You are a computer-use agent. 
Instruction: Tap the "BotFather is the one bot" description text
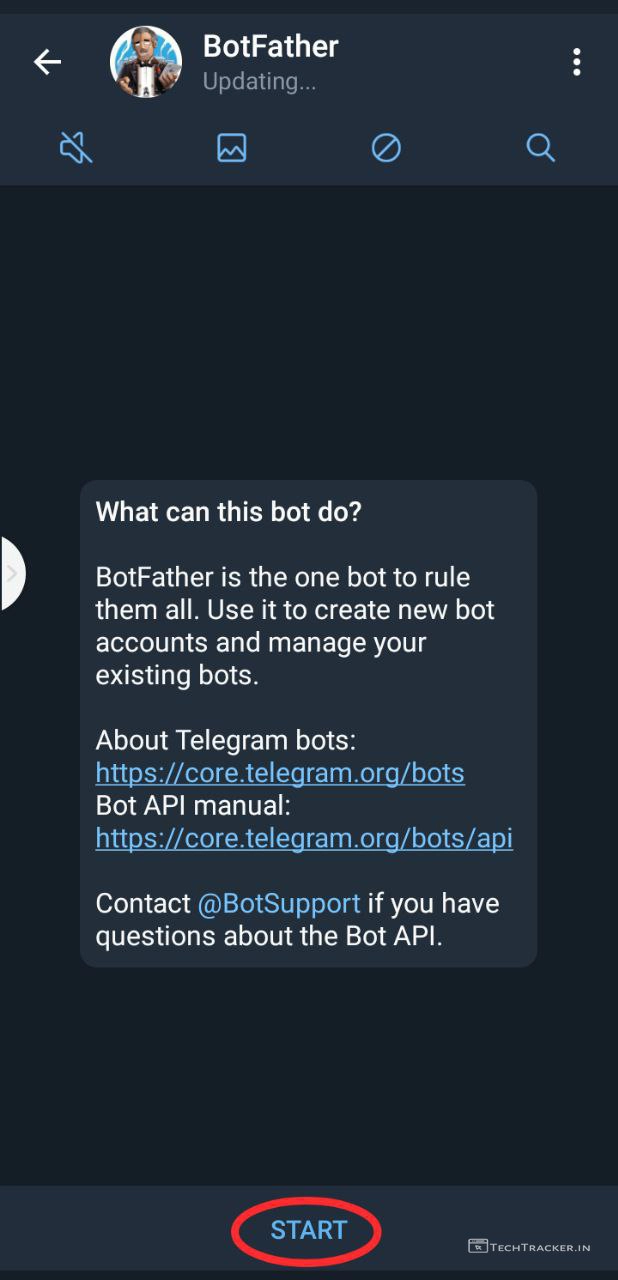click(x=283, y=577)
